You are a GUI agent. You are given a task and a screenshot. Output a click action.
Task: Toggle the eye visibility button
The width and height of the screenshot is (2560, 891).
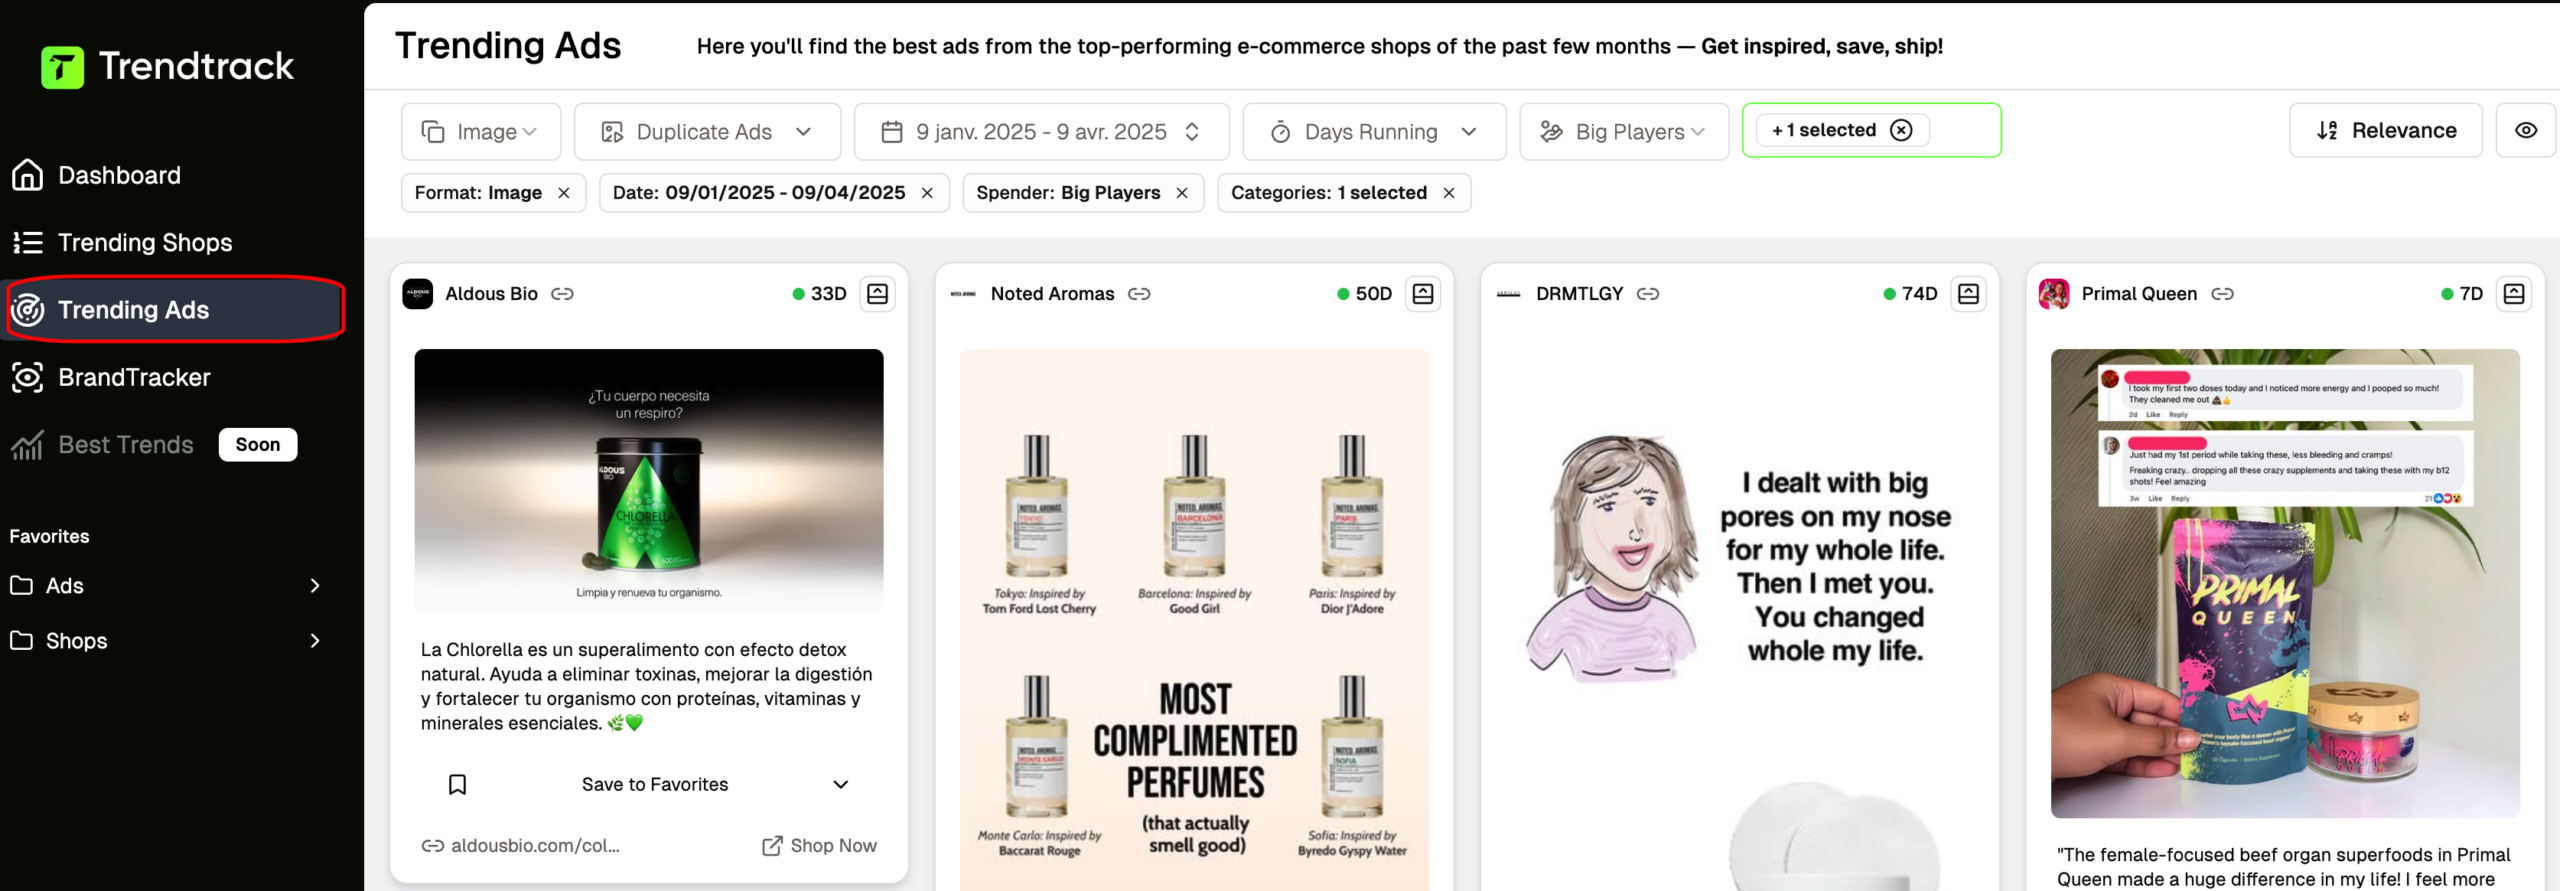coord(2525,130)
